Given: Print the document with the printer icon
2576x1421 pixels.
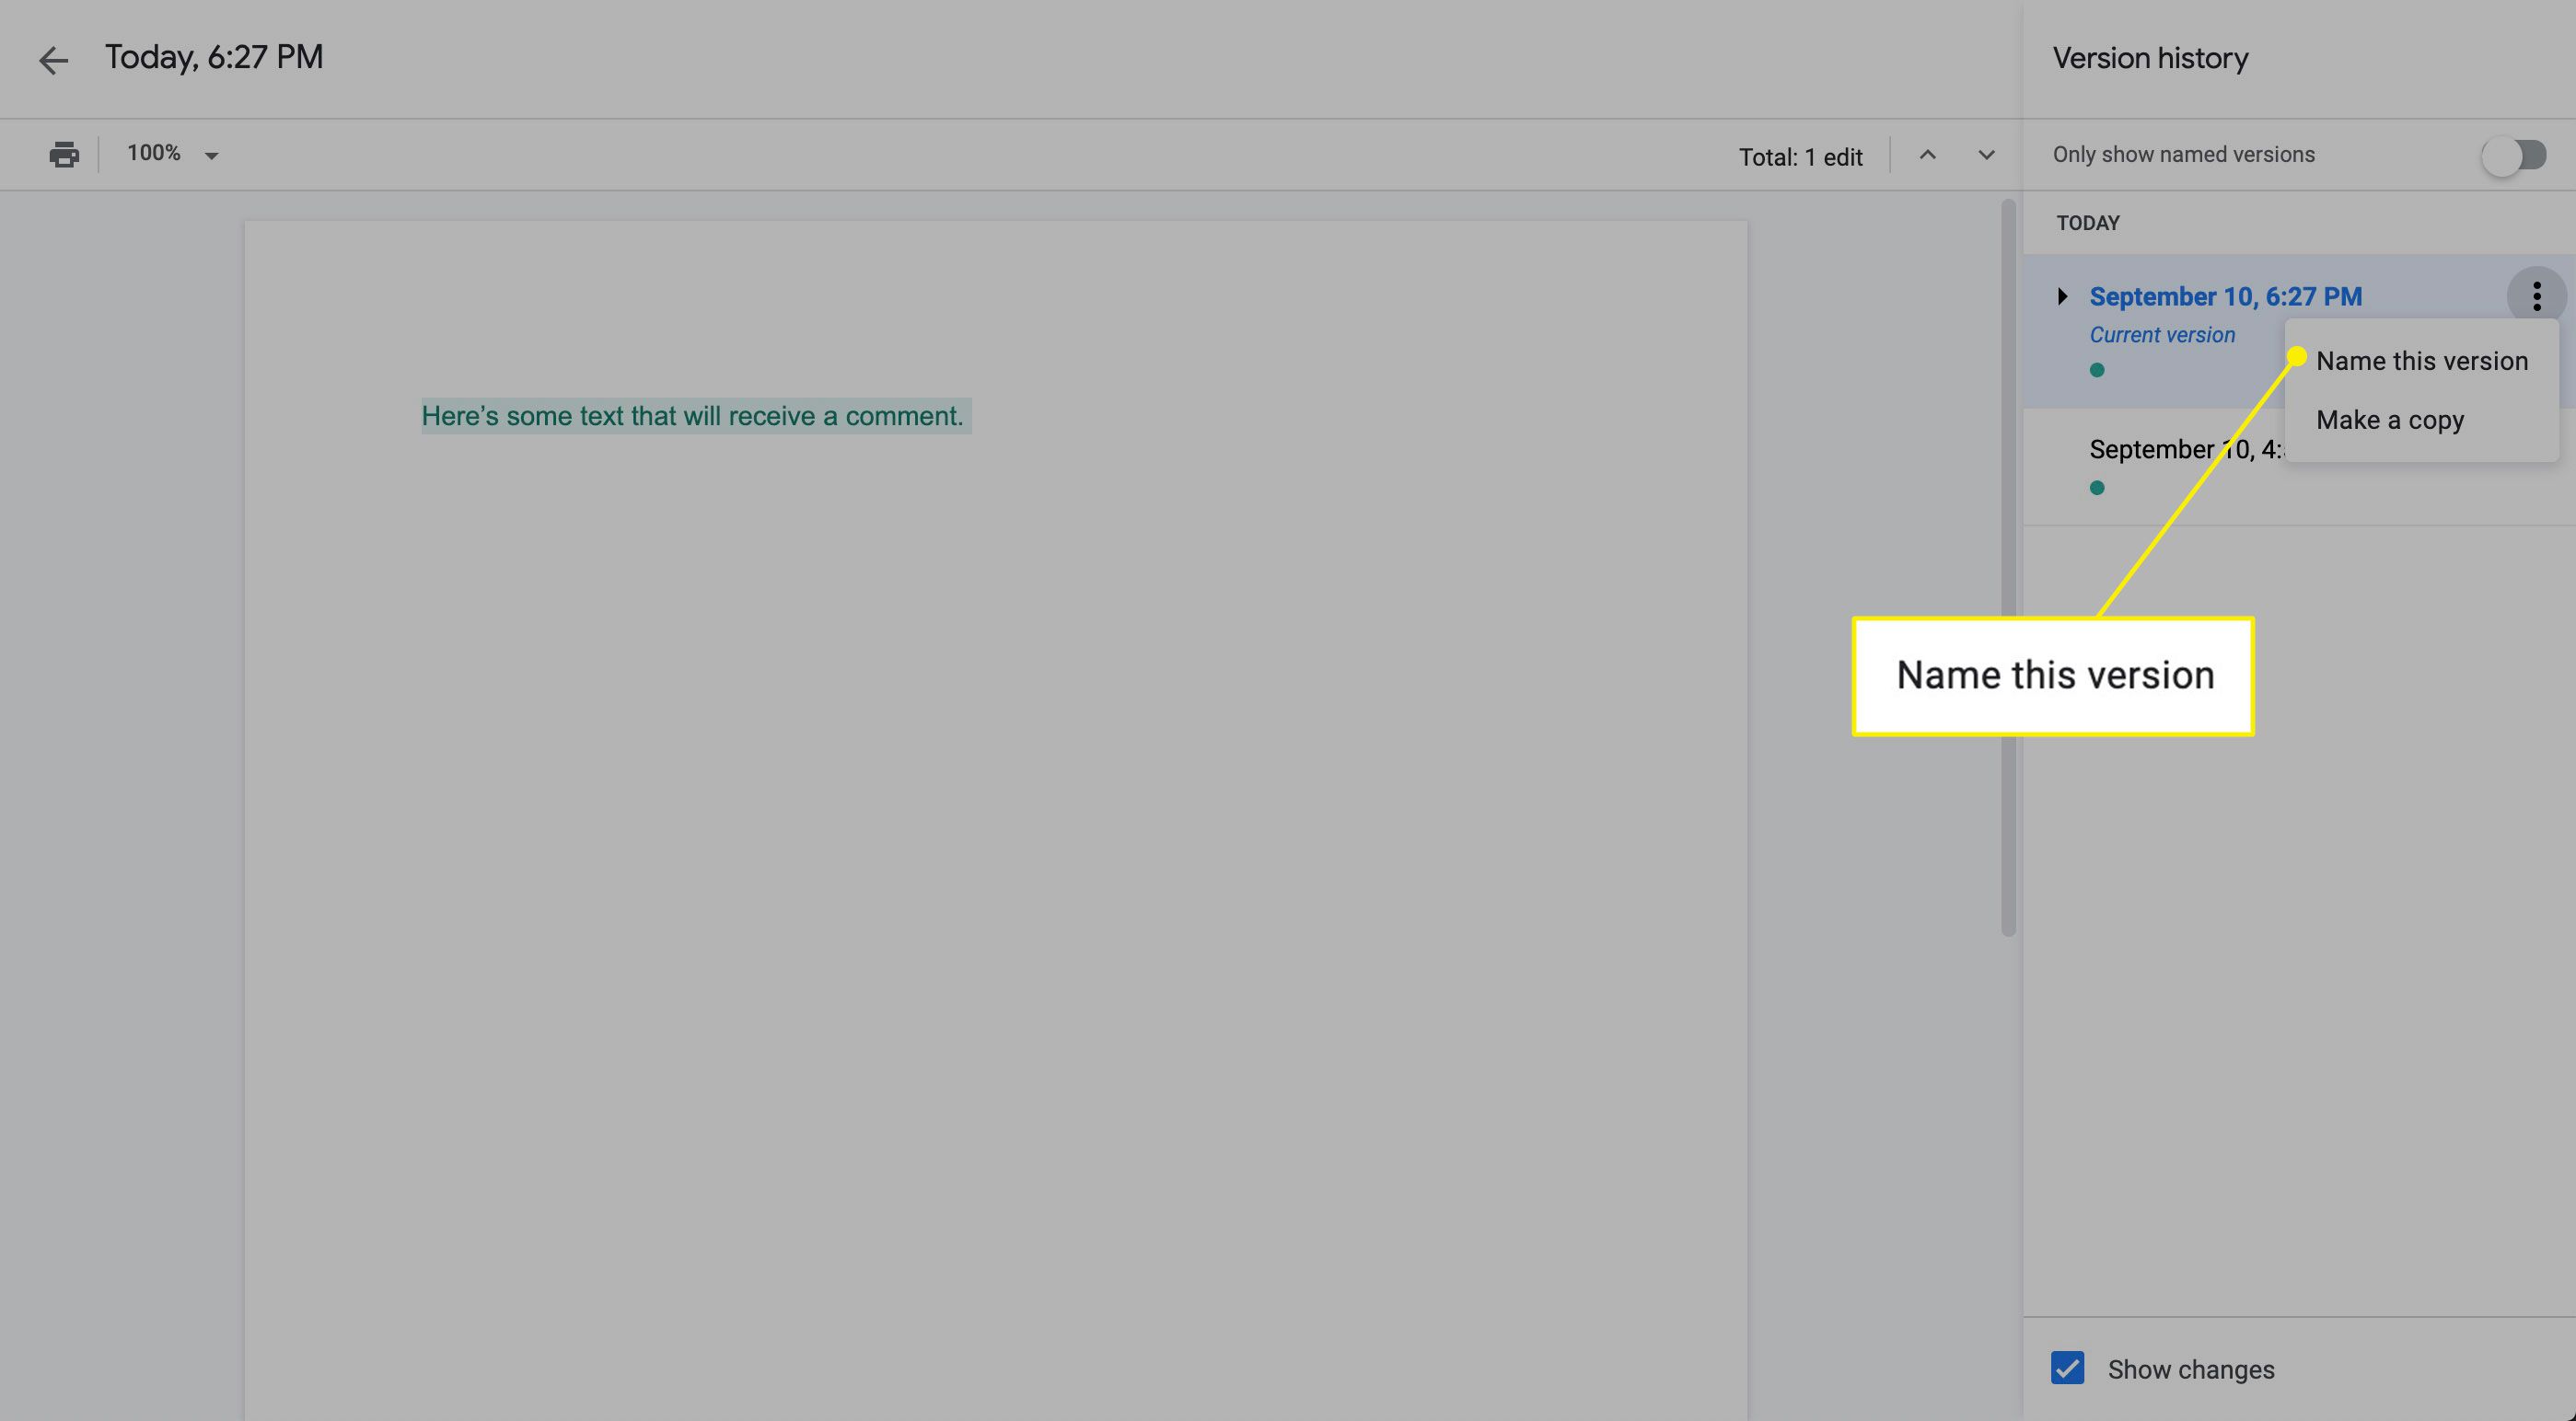Looking at the screenshot, I should (64, 155).
